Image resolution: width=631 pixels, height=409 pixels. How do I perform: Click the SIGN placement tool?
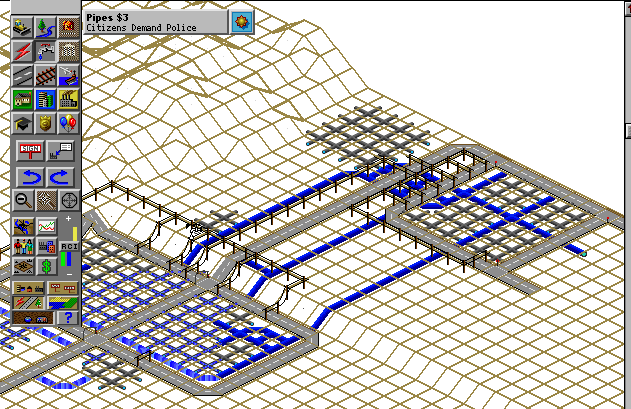pos(30,151)
